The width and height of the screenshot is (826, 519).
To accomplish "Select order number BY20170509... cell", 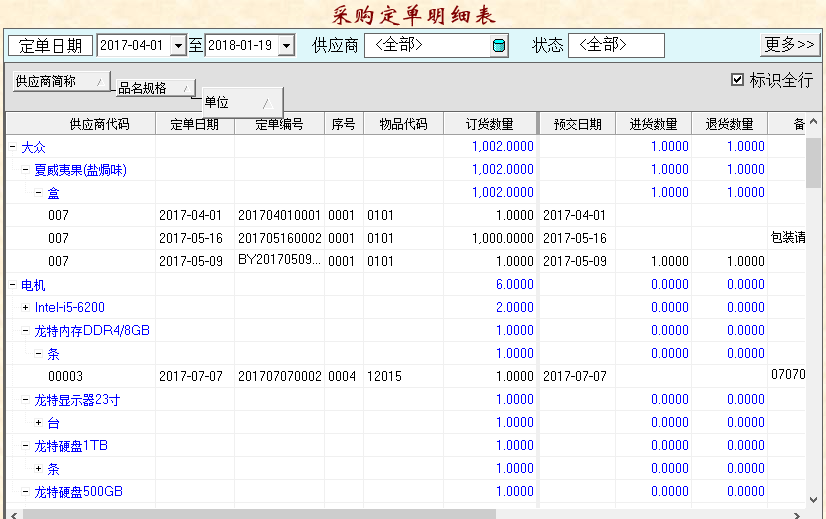I will pyautogui.click(x=279, y=261).
